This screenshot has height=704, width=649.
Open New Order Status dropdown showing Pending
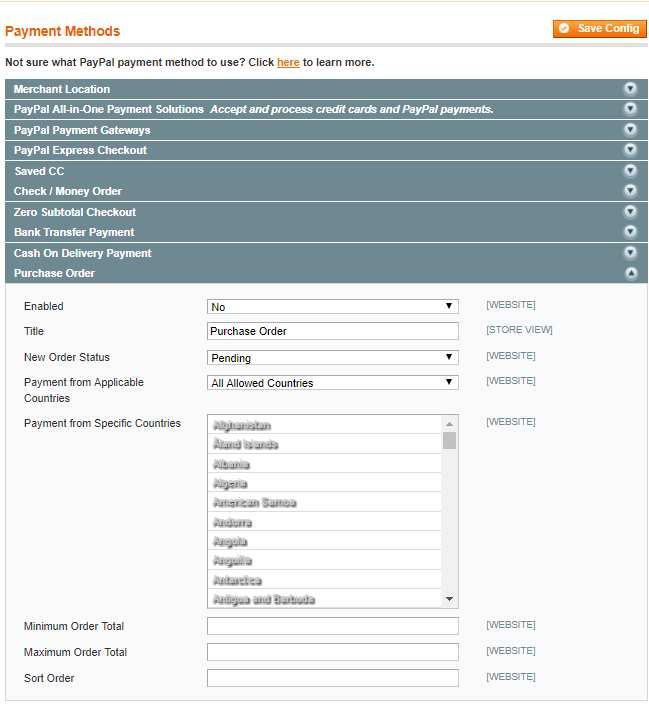click(332, 357)
